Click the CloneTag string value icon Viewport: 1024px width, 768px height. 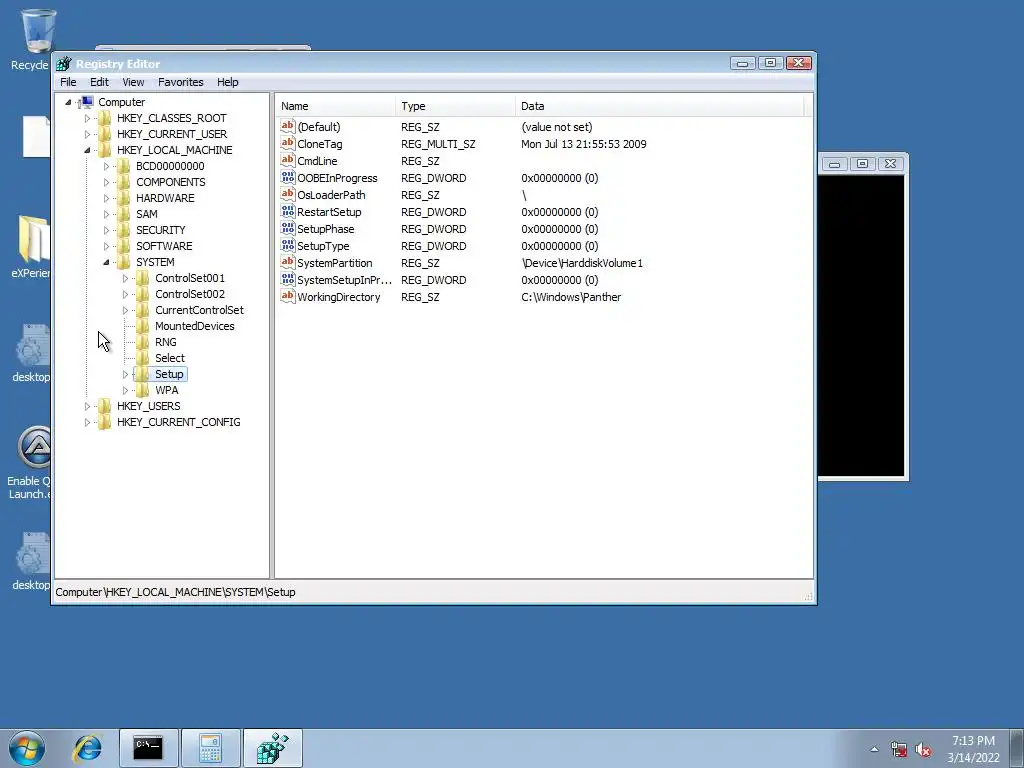[x=287, y=144]
